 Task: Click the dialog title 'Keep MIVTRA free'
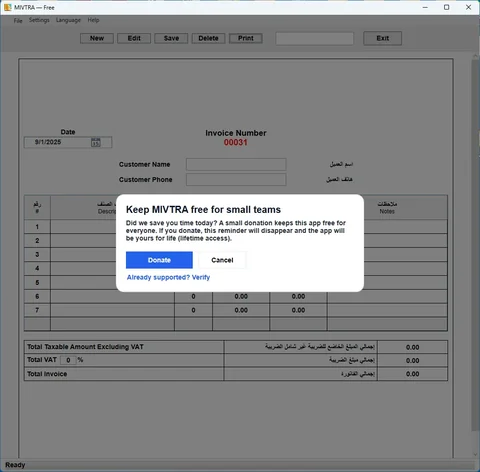pyautogui.click(x=203, y=210)
